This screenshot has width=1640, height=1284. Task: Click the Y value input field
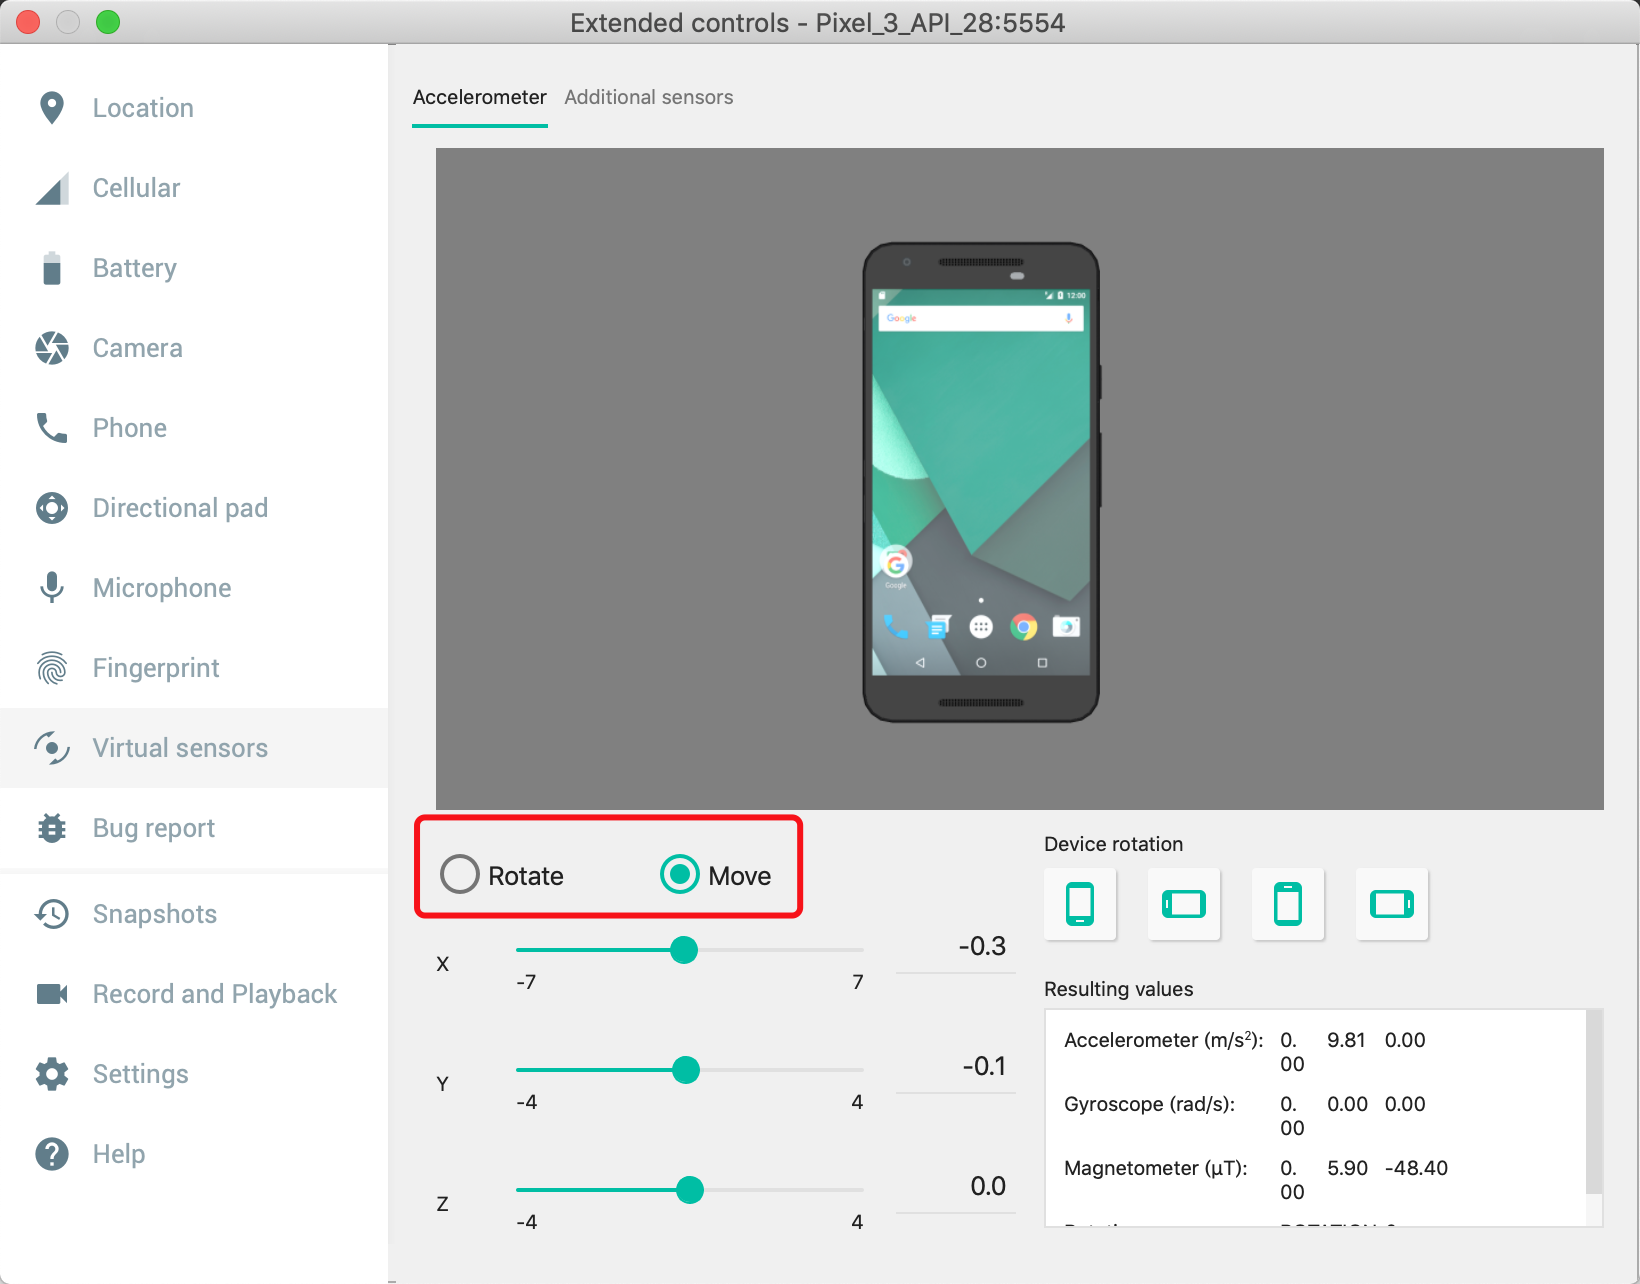[x=956, y=1067]
